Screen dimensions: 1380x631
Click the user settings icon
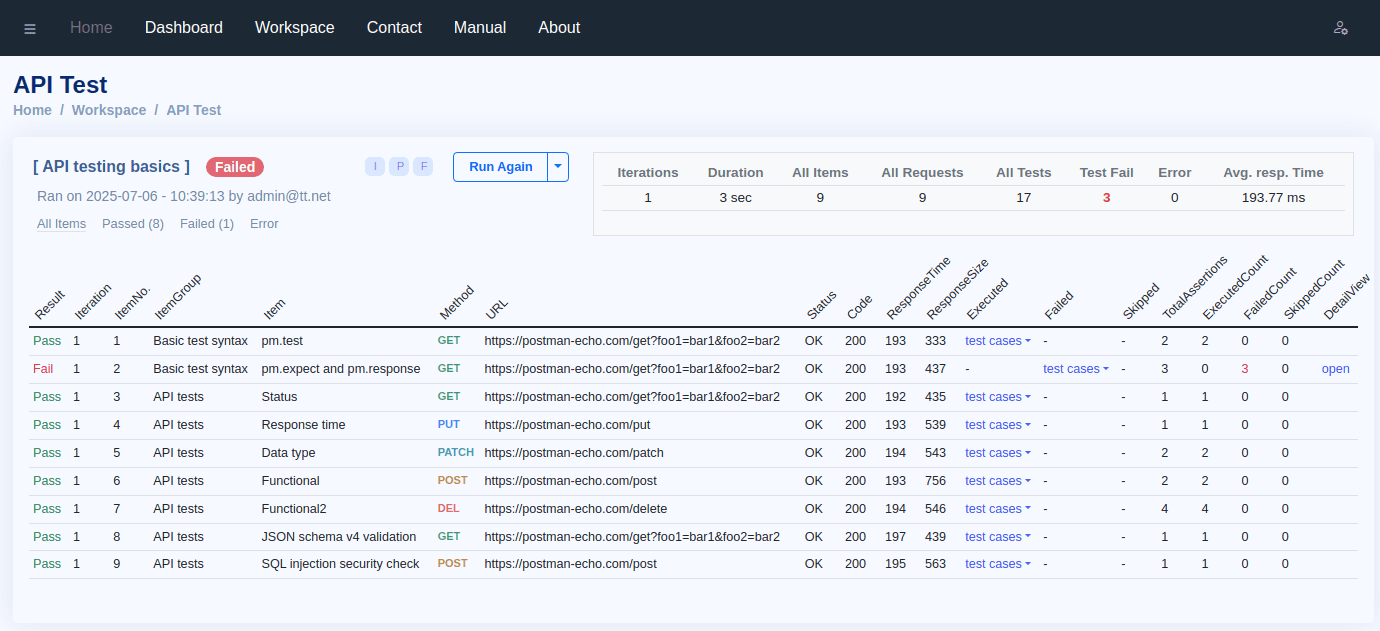pos(1341,28)
